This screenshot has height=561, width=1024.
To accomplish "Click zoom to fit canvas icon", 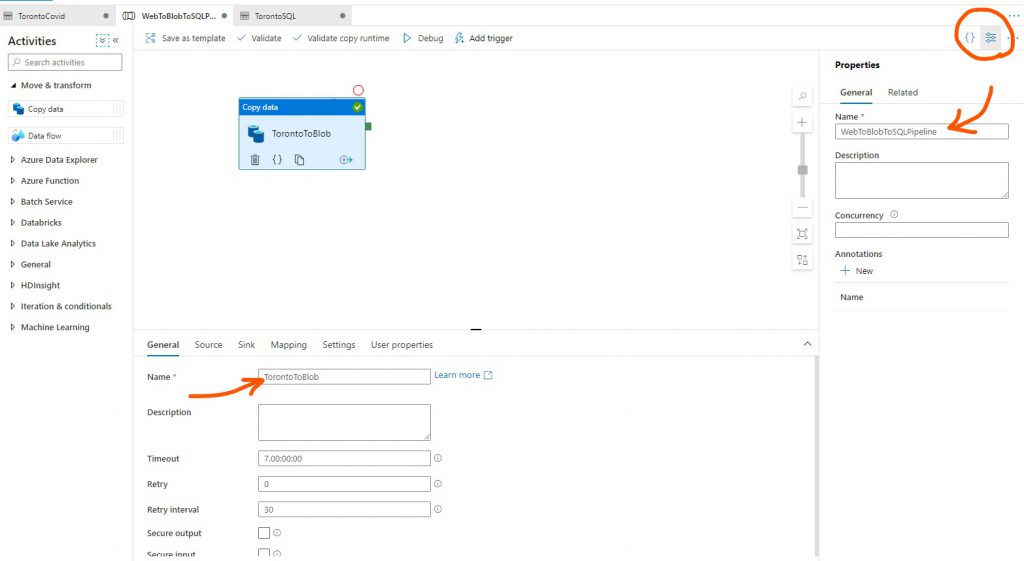I will pos(802,234).
